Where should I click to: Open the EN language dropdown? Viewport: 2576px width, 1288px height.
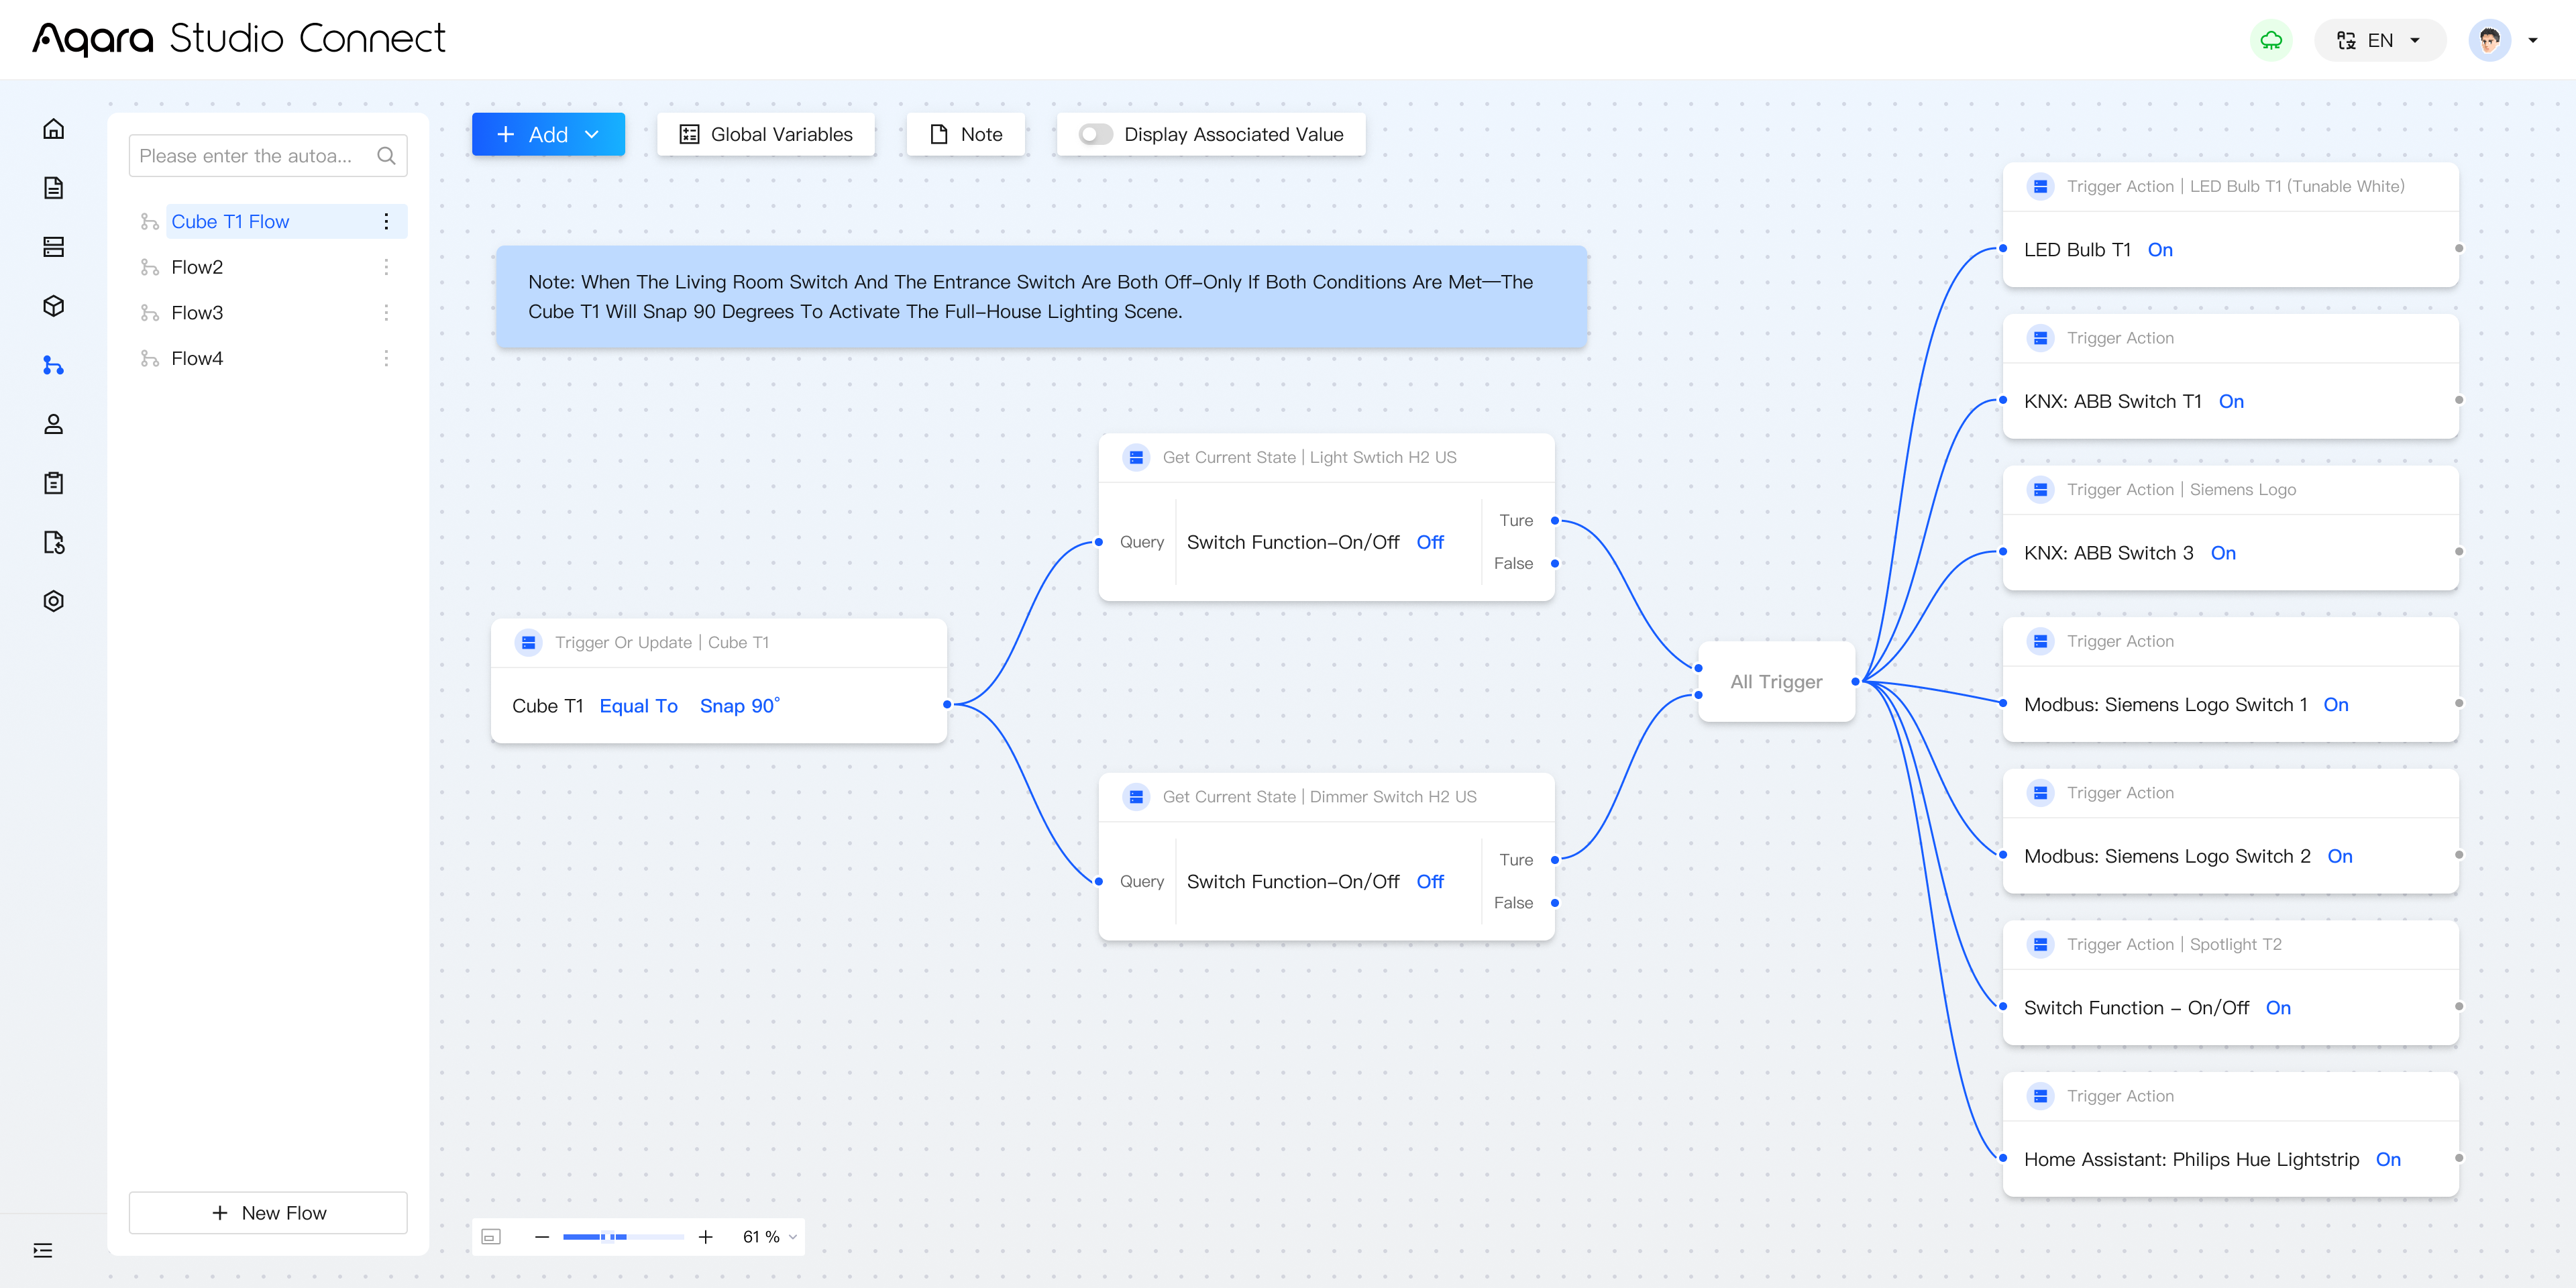click(2379, 41)
